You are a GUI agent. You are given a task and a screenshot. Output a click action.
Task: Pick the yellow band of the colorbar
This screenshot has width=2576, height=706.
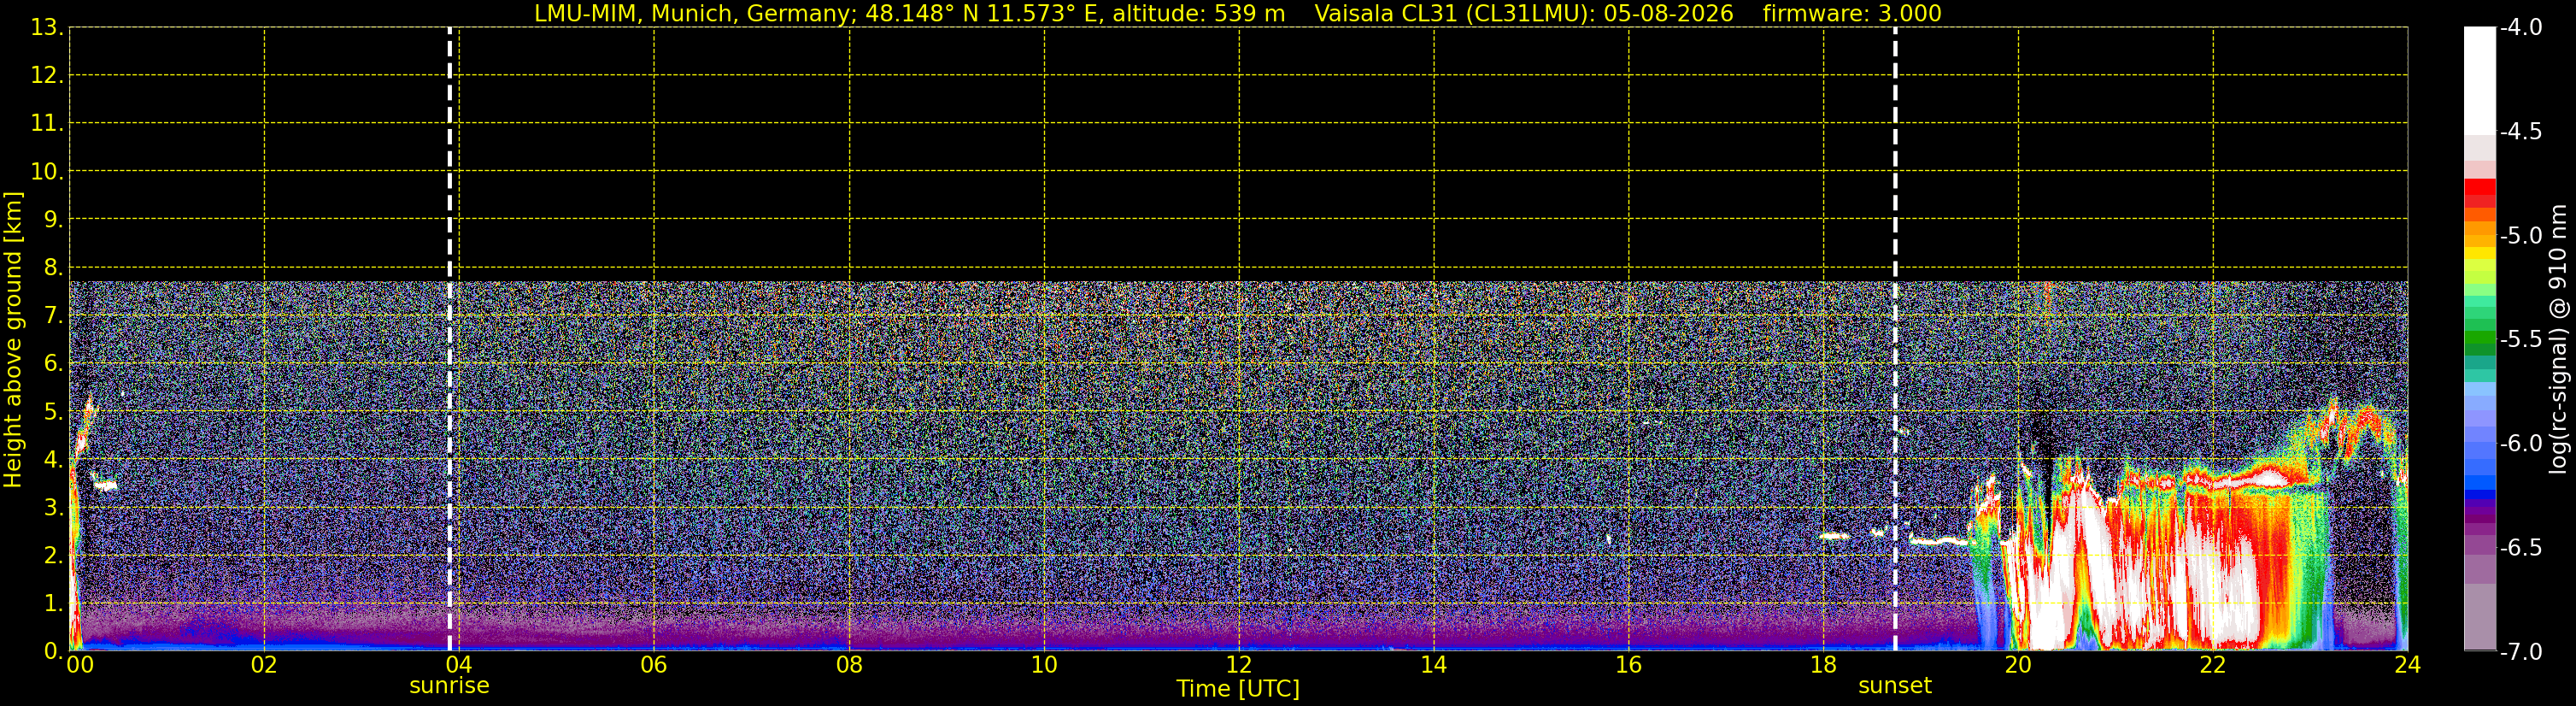[x=2480, y=255]
